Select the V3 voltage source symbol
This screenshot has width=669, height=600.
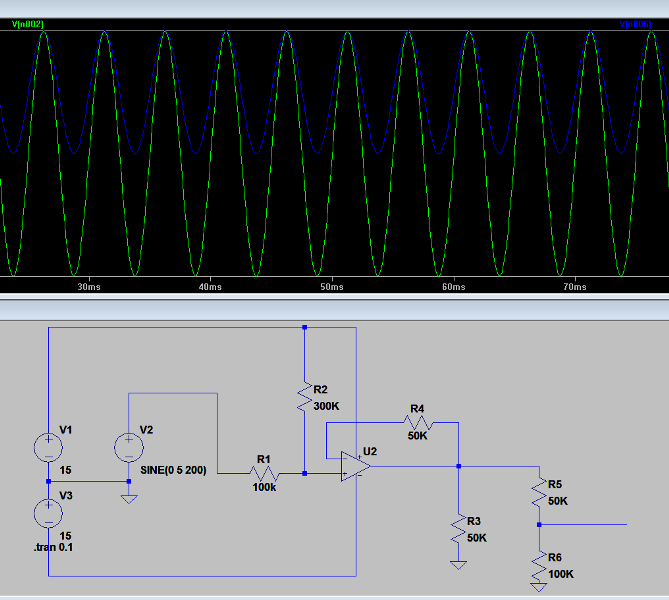point(48,513)
